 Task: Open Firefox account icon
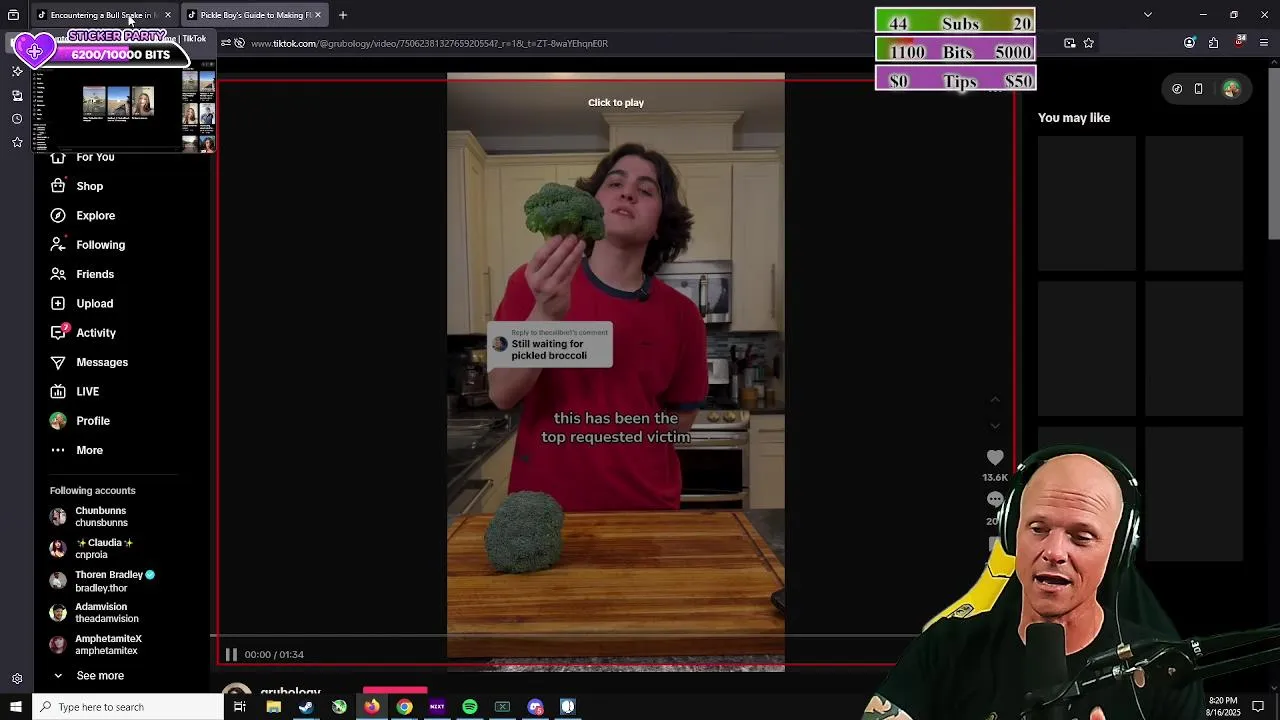pos(1189,43)
